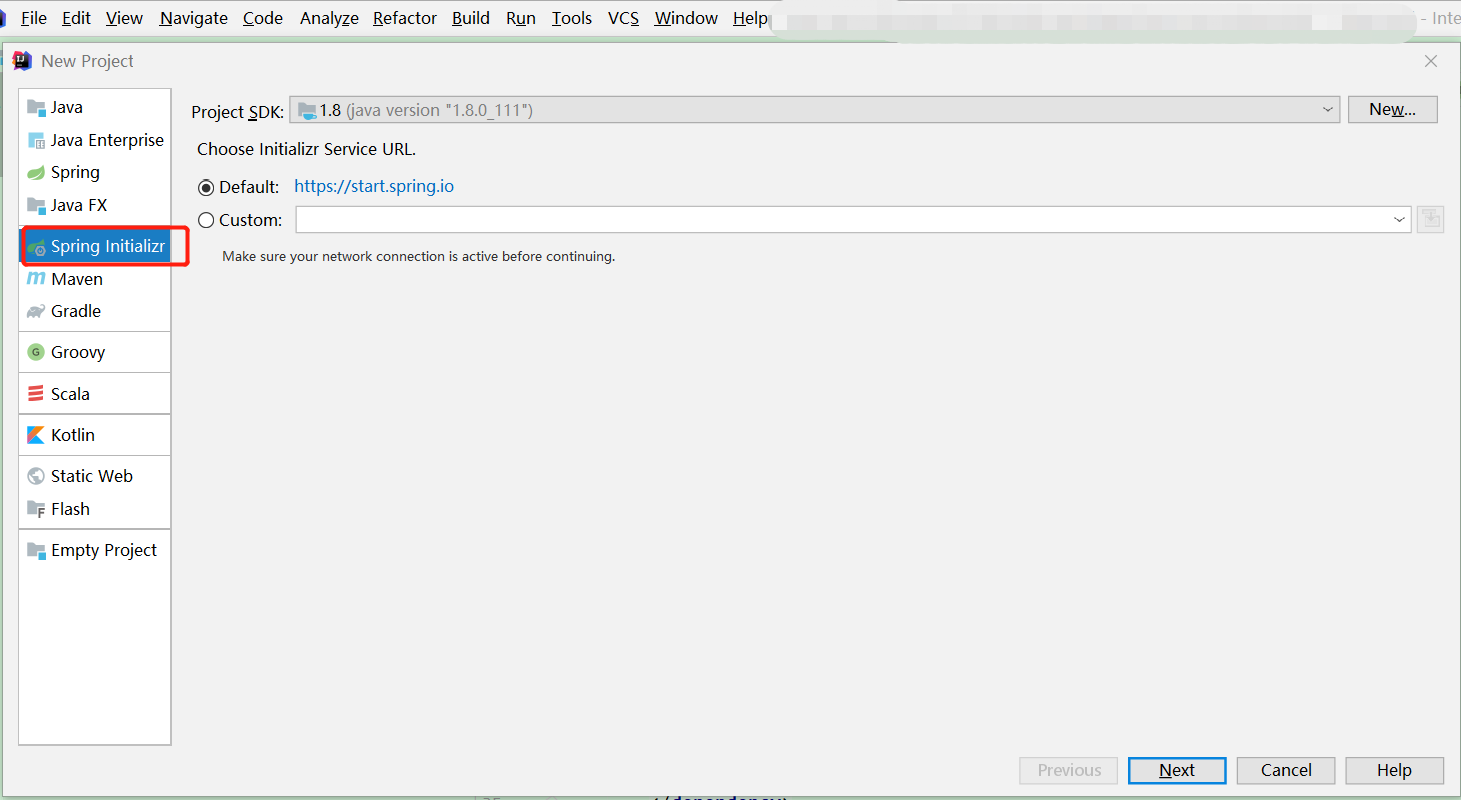Click the network connection notice text

418,257
